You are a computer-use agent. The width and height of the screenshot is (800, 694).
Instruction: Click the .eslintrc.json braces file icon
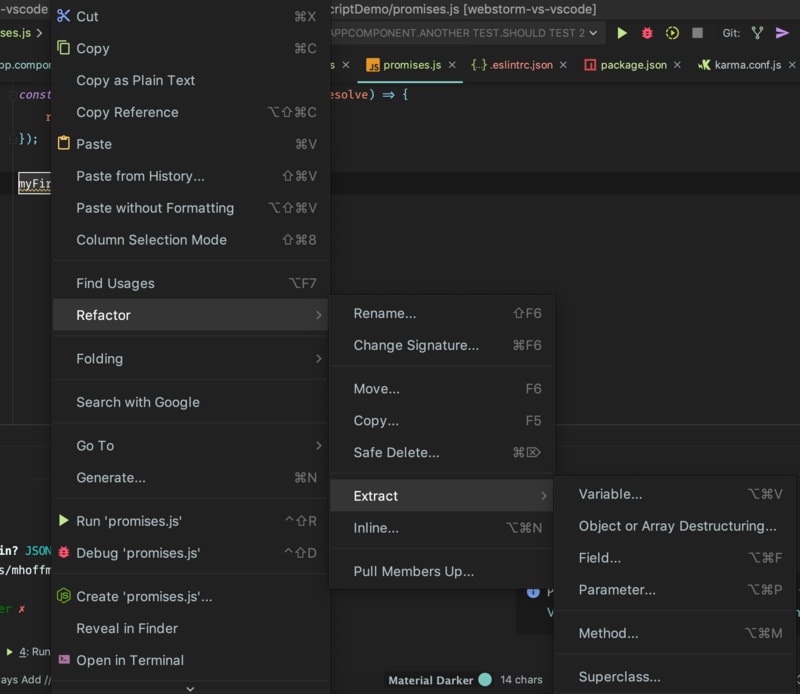[479, 65]
